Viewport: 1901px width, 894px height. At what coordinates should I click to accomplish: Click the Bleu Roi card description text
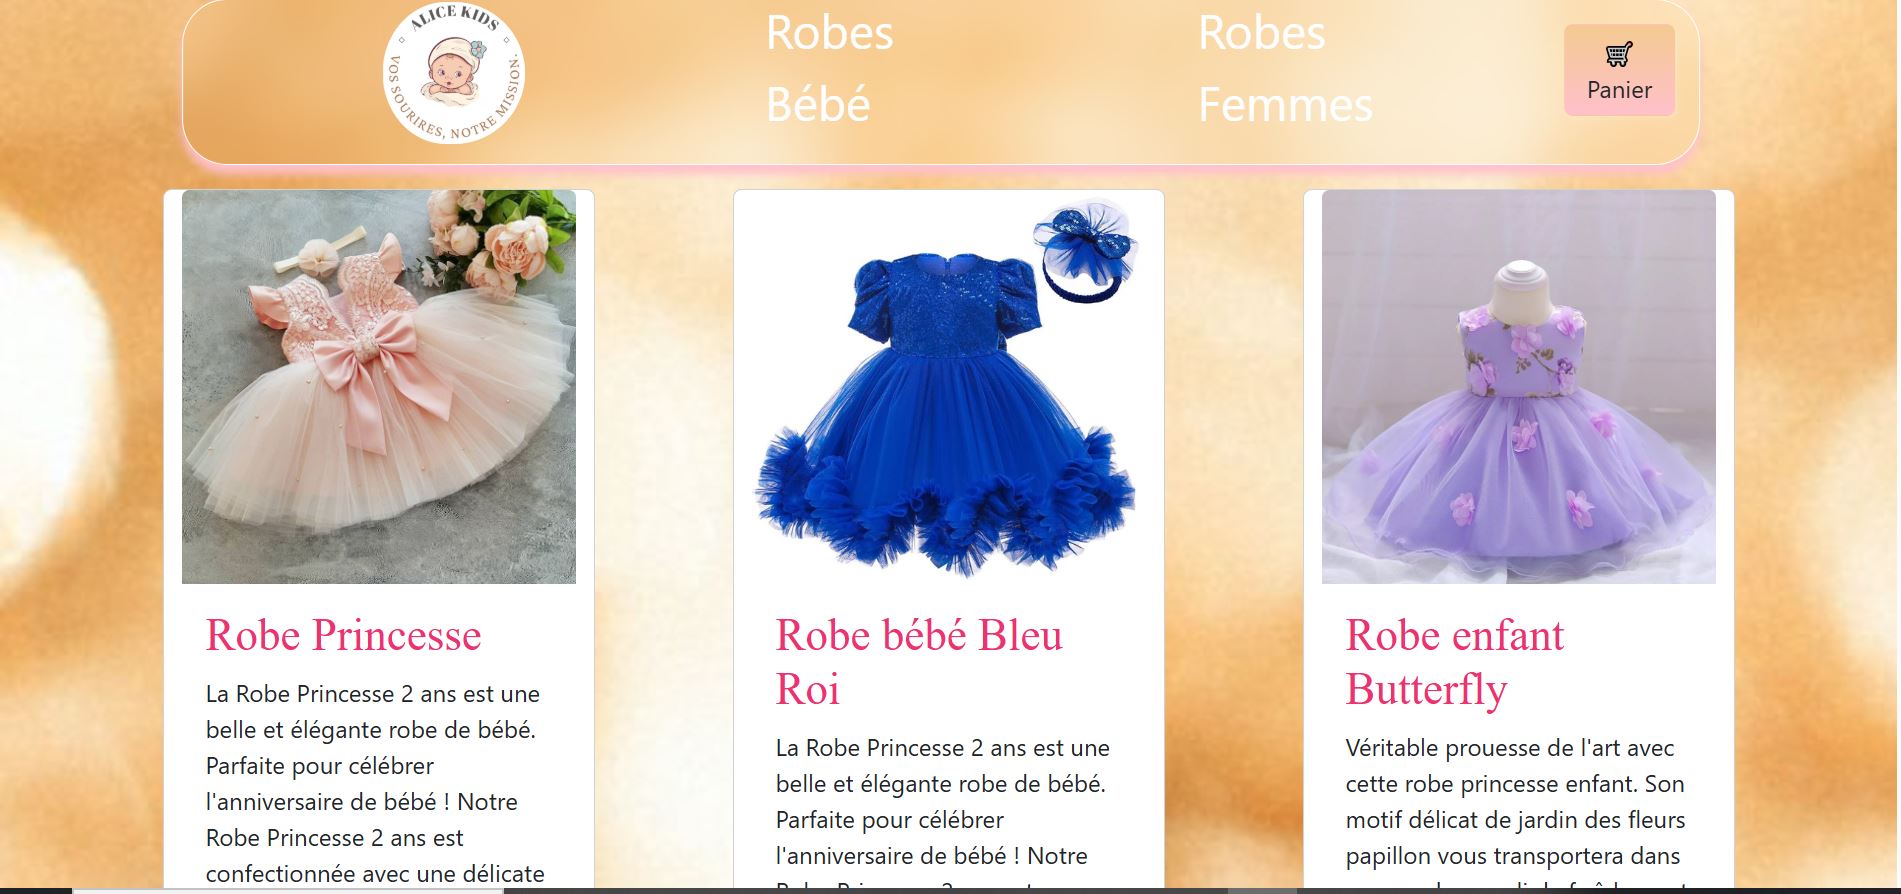click(x=943, y=811)
